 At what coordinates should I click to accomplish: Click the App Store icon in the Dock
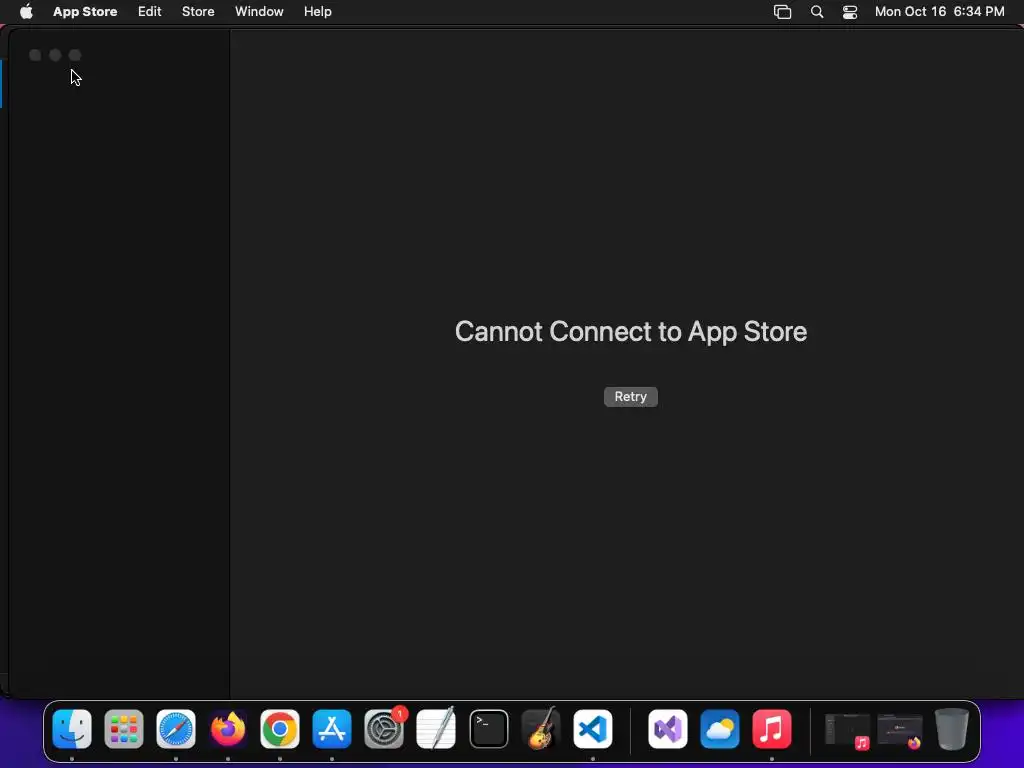tap(332, 729)
